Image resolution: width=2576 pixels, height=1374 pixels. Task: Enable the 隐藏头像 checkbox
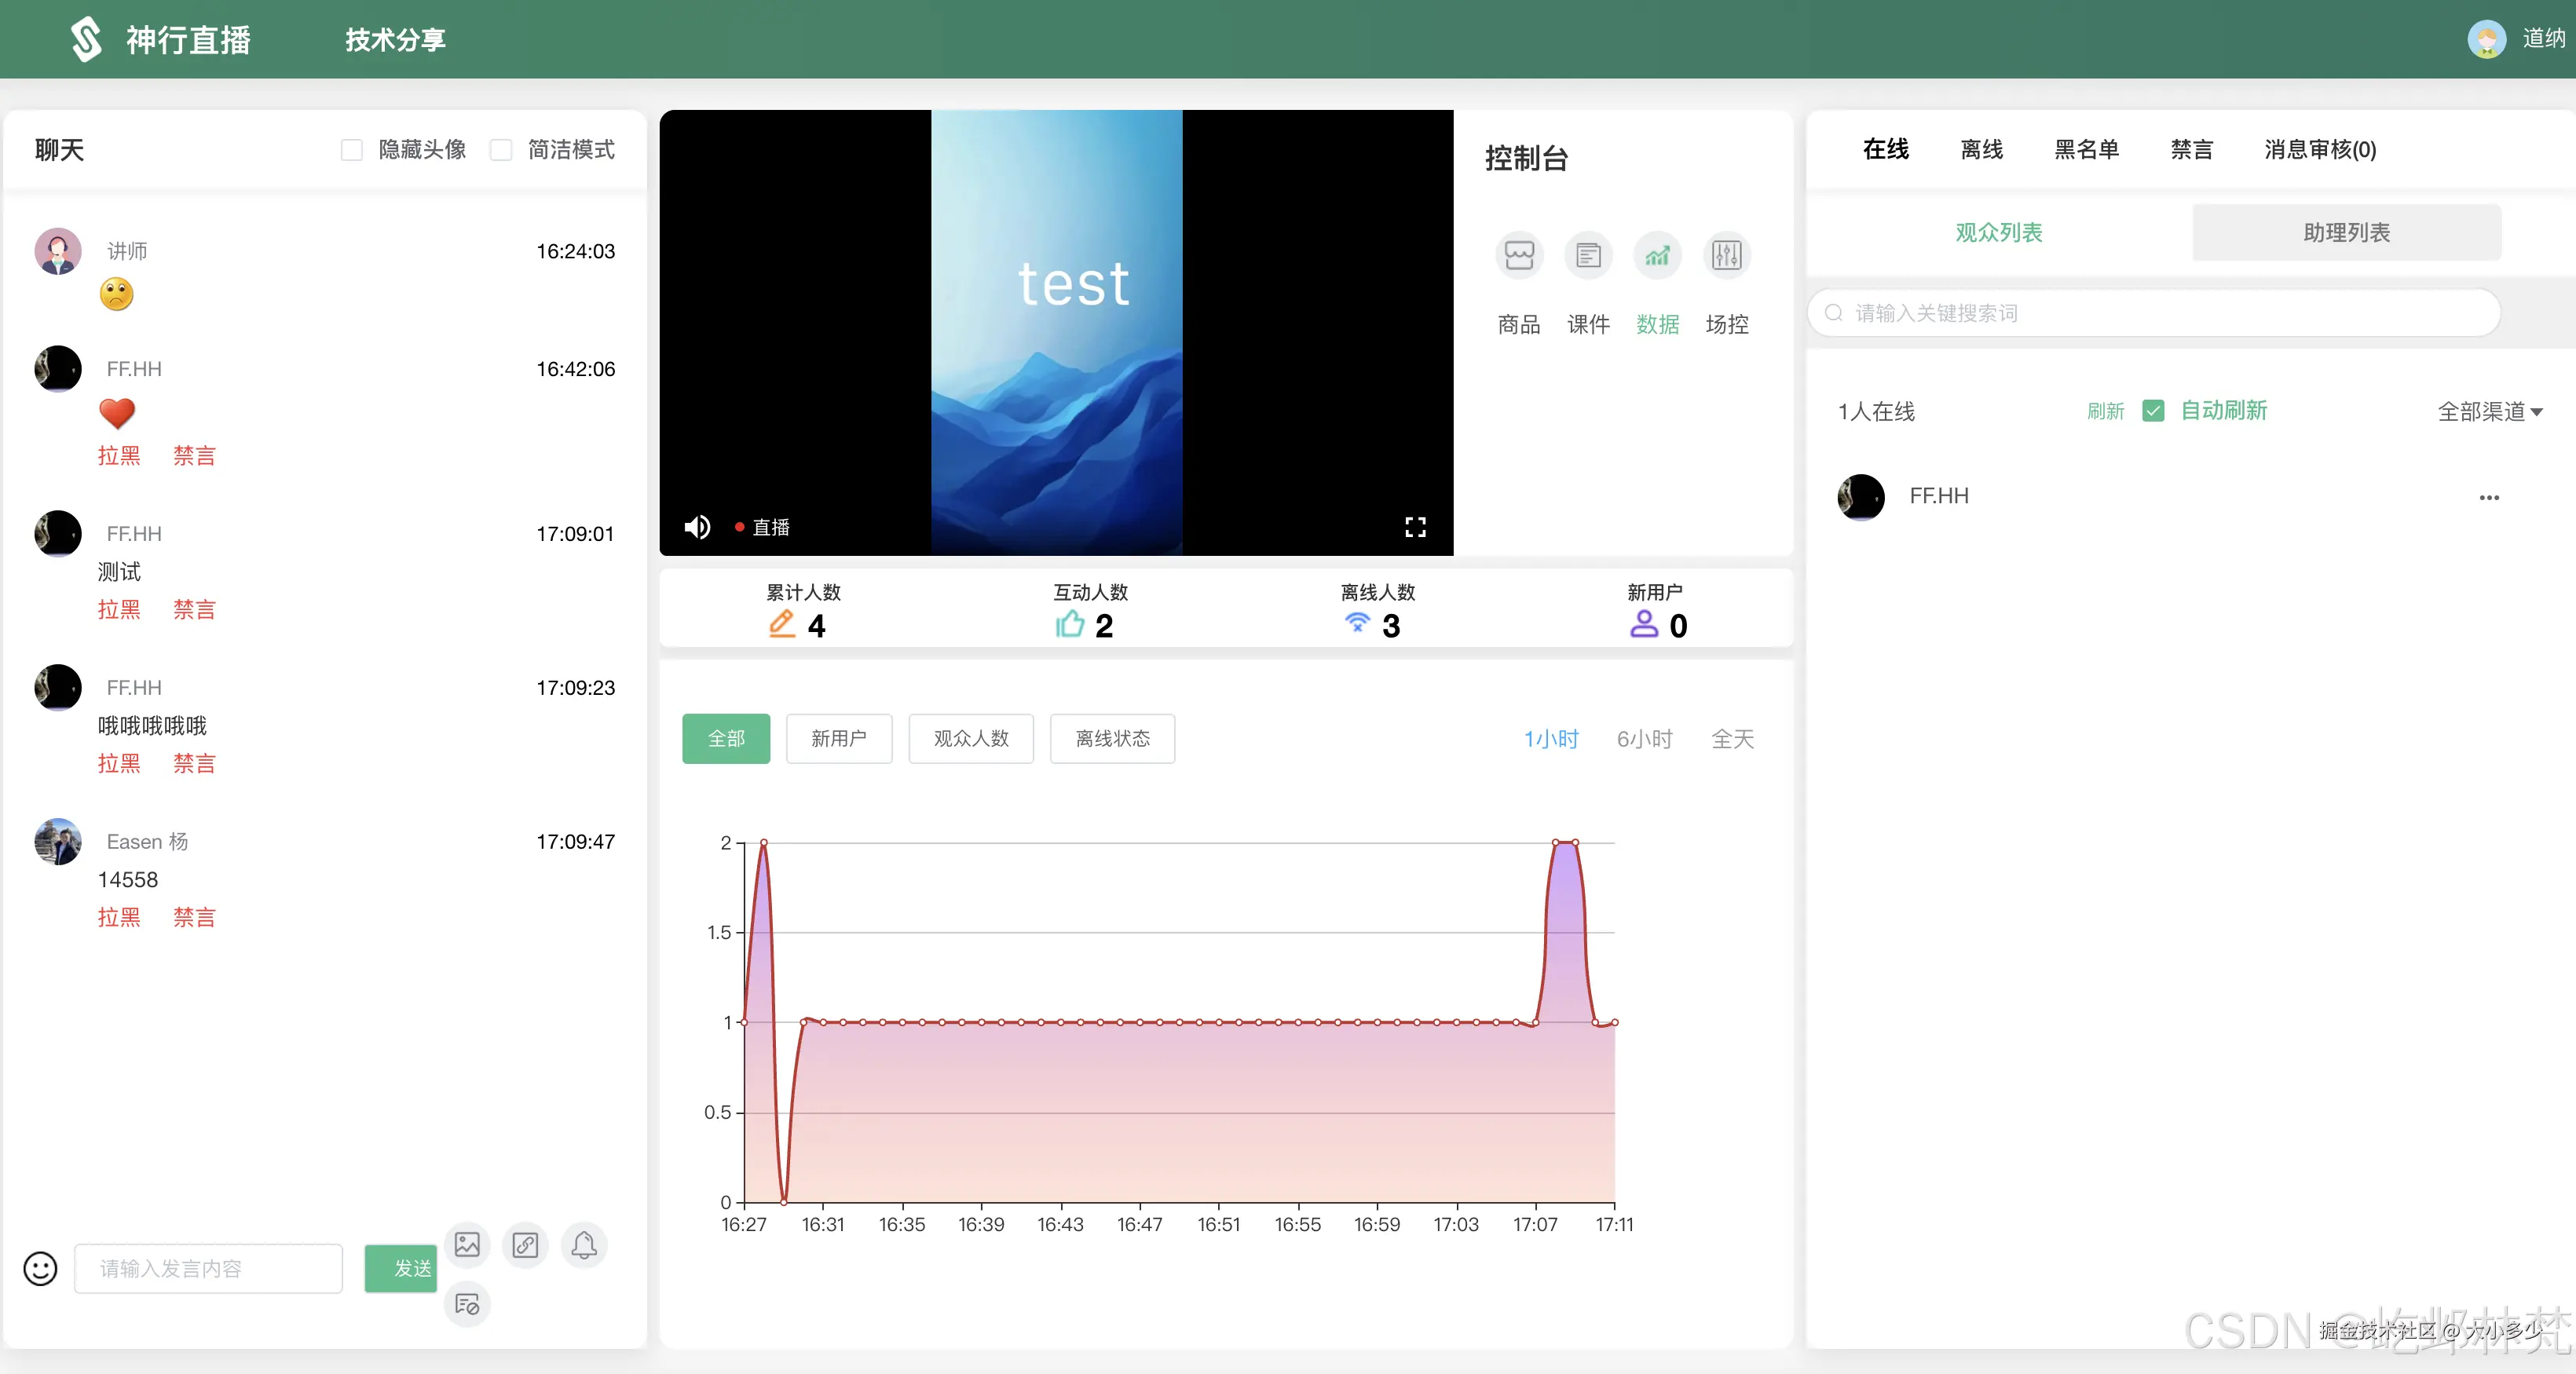click(352, 150)
